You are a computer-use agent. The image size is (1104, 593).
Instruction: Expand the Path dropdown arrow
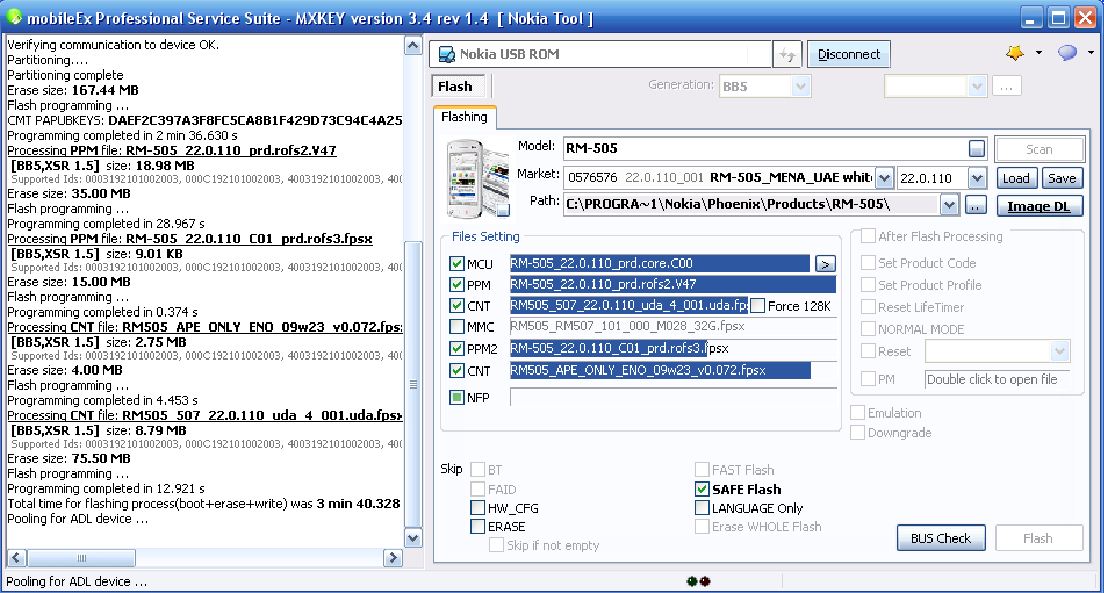click(x=949, y=206)
